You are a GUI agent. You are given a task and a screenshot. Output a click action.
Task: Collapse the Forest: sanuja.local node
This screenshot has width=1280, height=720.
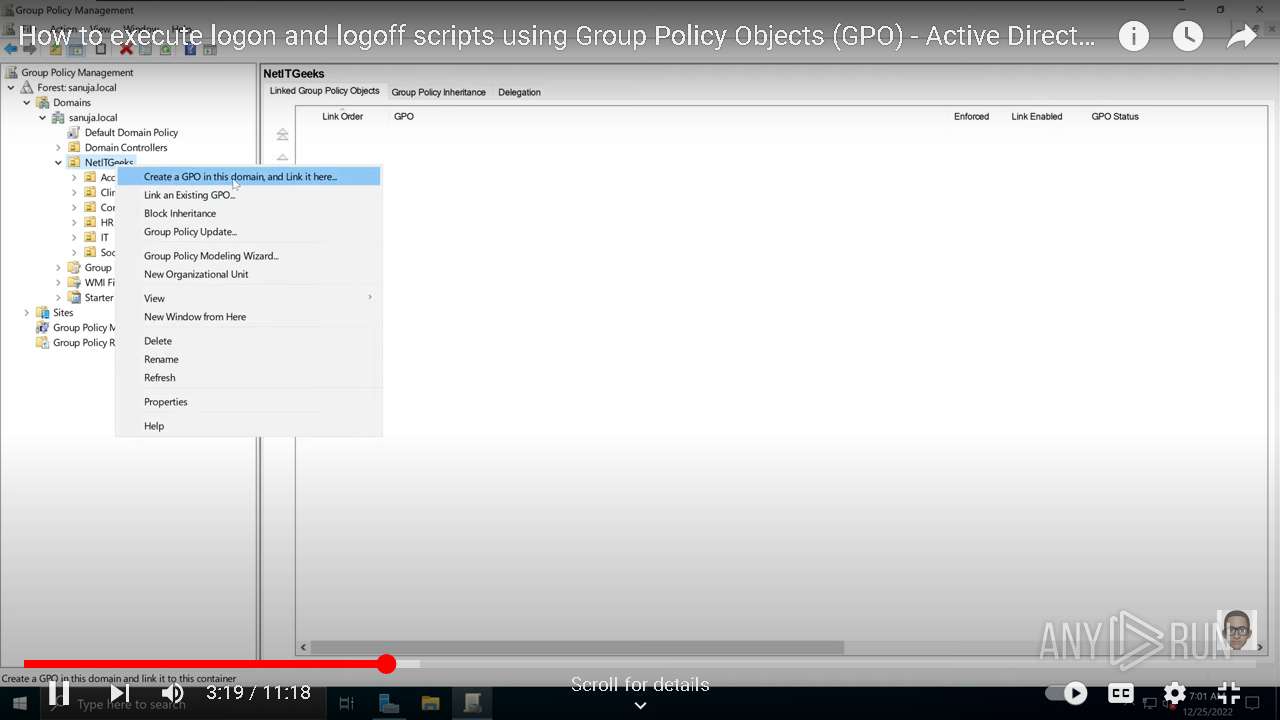pos(11,88)
